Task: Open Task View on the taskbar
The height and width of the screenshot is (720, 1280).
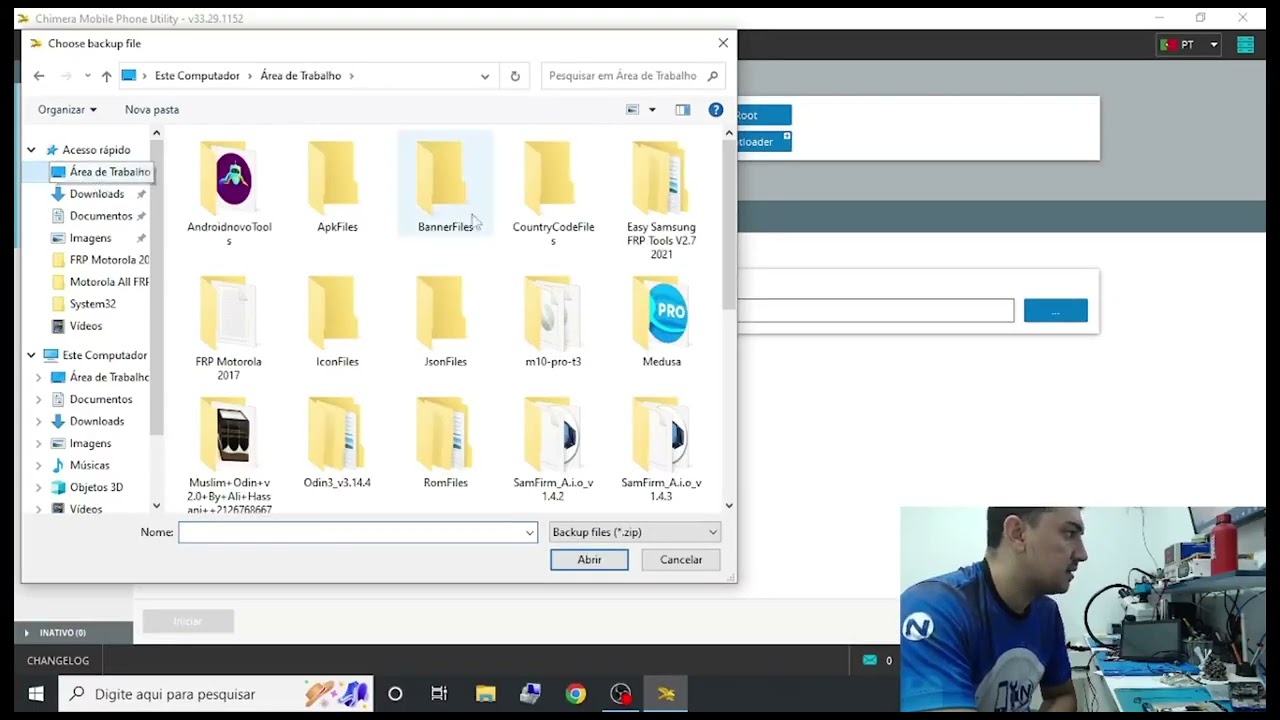Action: coord(439,694)
